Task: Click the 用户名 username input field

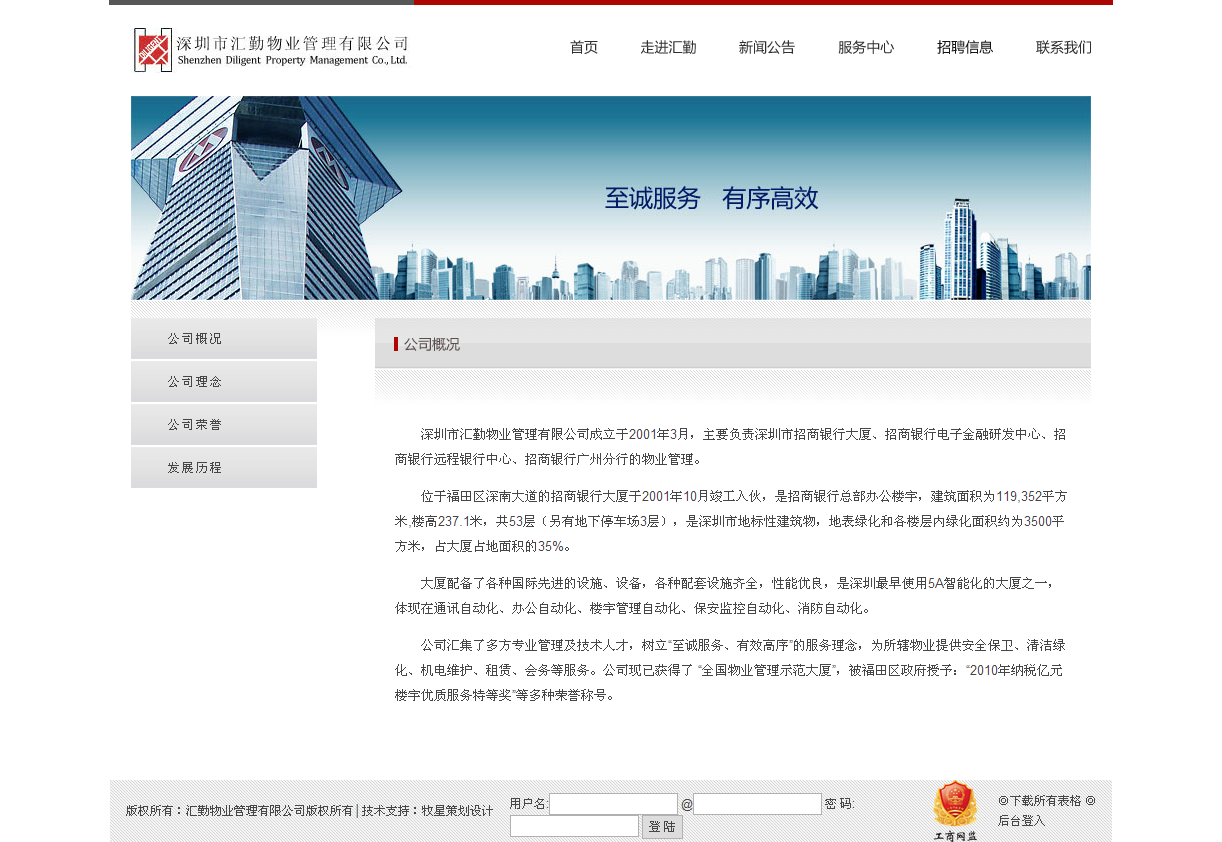Action: pyautogui.click(x=613, y=803)
